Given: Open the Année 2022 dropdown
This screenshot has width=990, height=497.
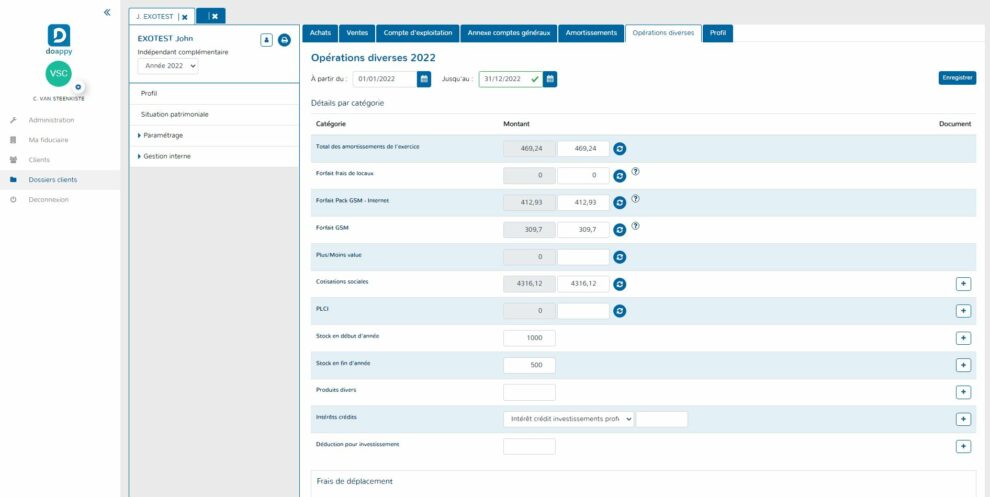Looking at the screenshot, I should click(x=168, y=66).
